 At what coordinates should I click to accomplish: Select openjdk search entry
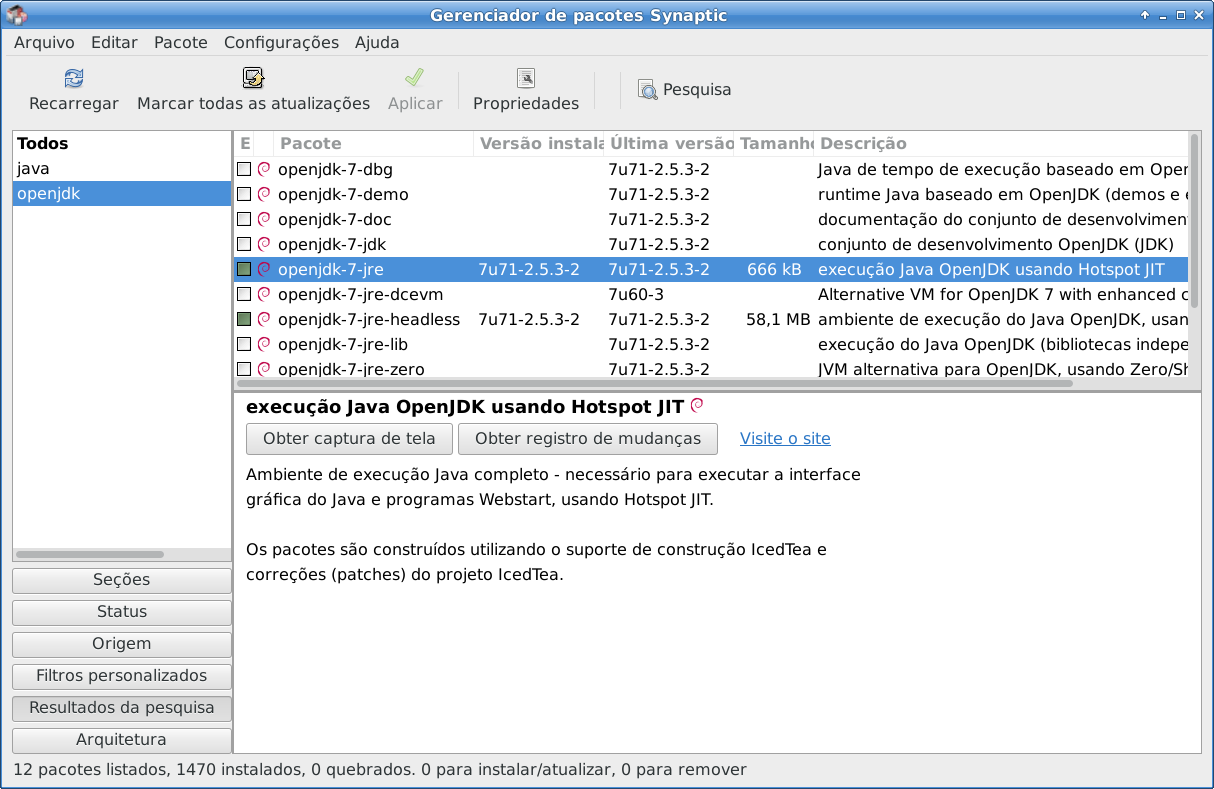pyautogui.click(x=122, y=194)
